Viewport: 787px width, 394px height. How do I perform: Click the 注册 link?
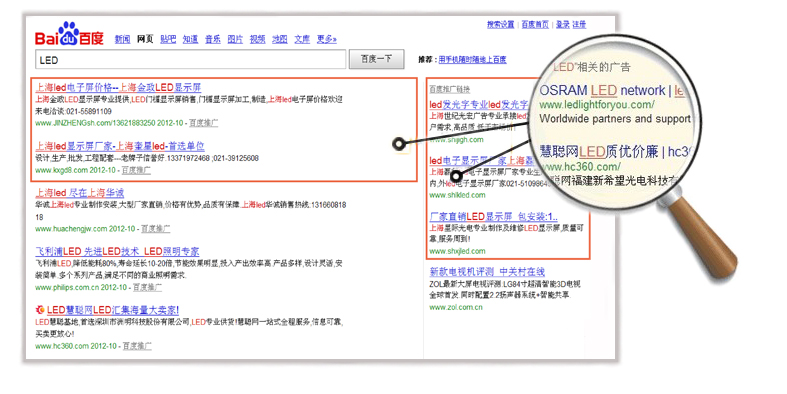point(579,25)
